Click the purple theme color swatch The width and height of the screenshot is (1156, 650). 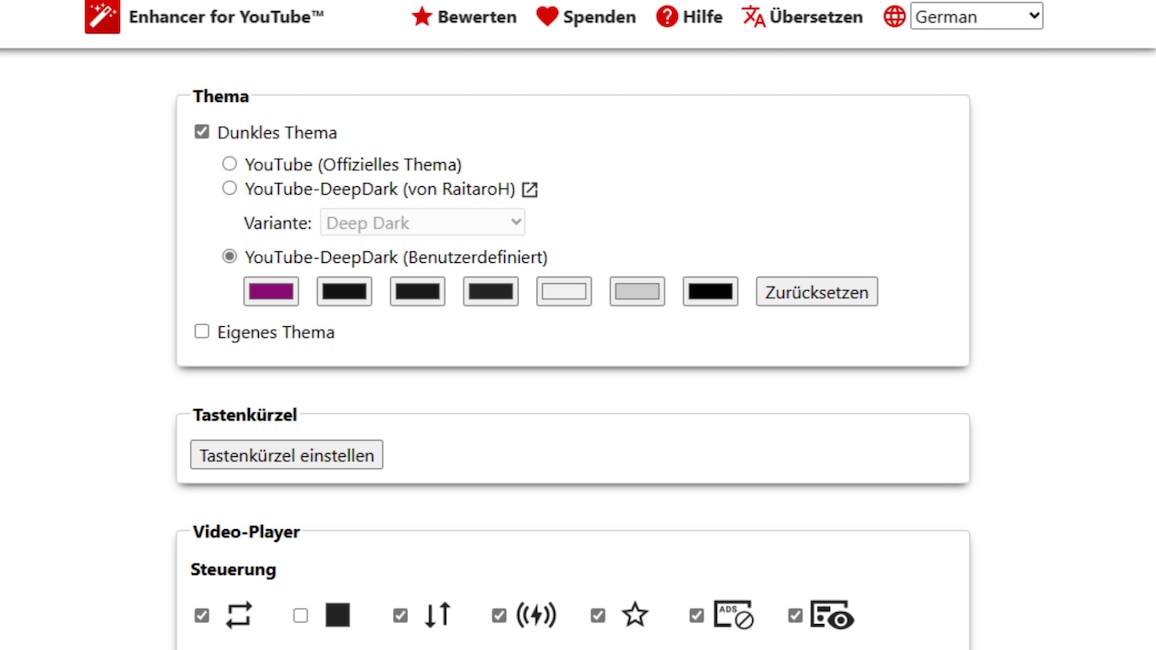pos(270,291)
